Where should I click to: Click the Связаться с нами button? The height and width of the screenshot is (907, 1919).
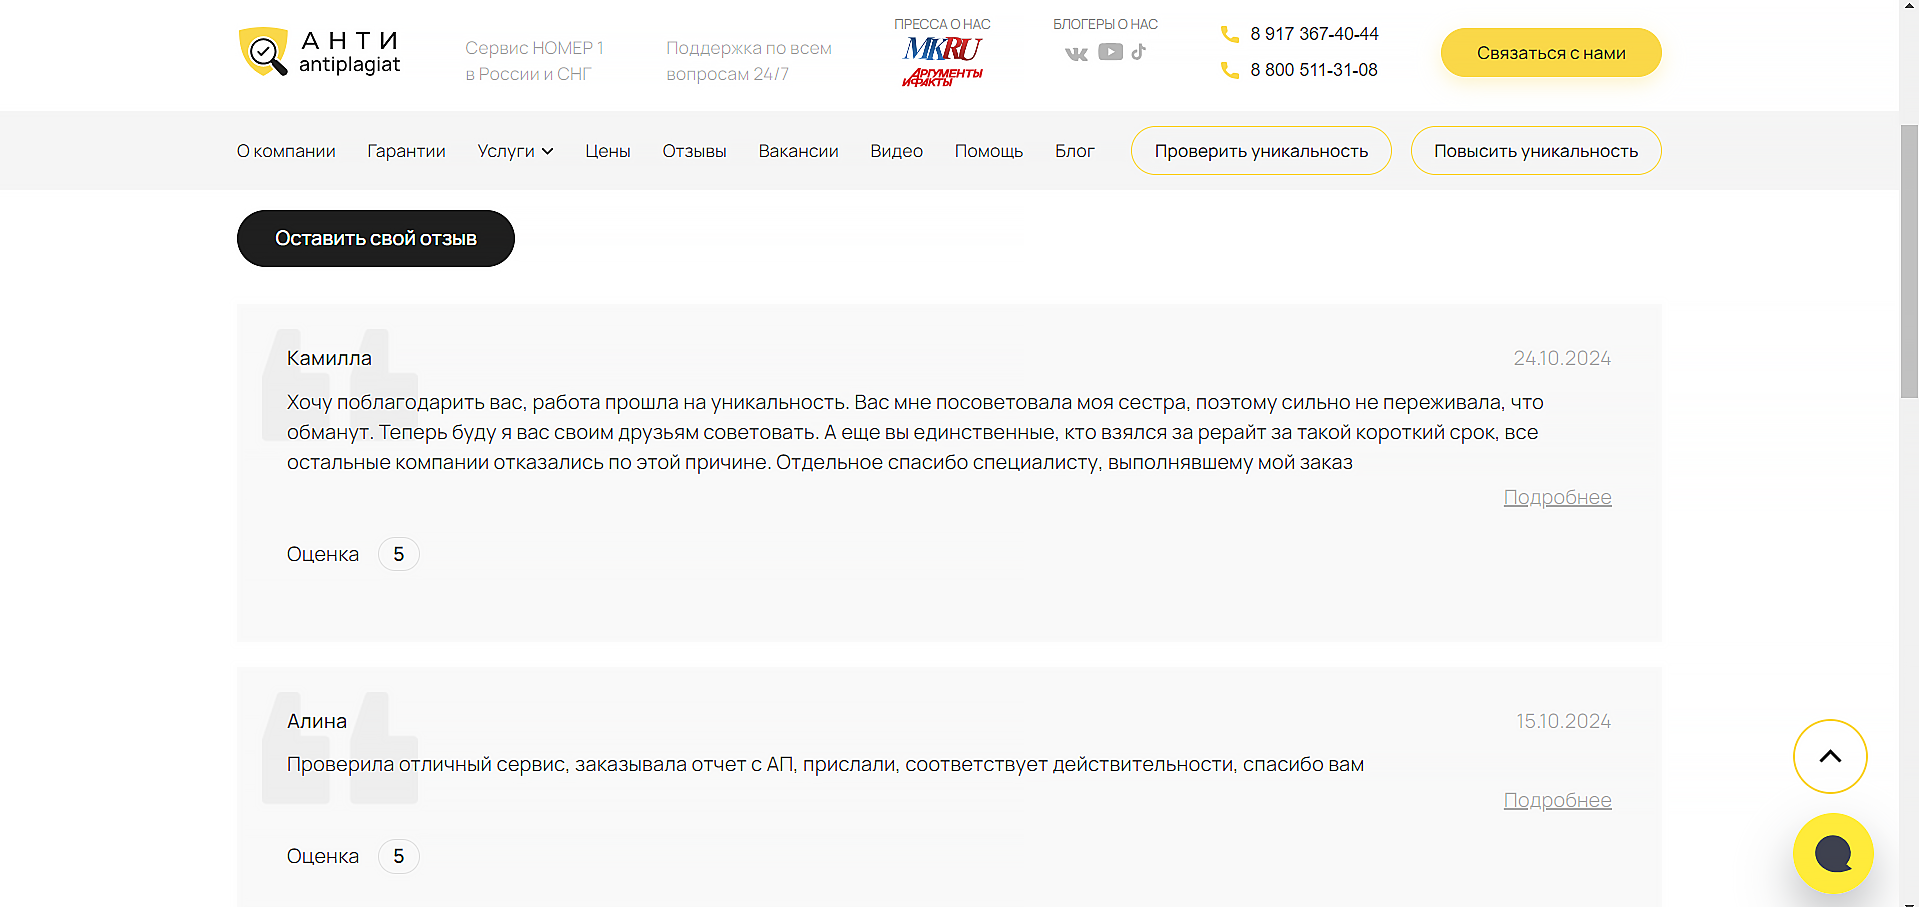pyautogui.click(x=1551, y=53)
